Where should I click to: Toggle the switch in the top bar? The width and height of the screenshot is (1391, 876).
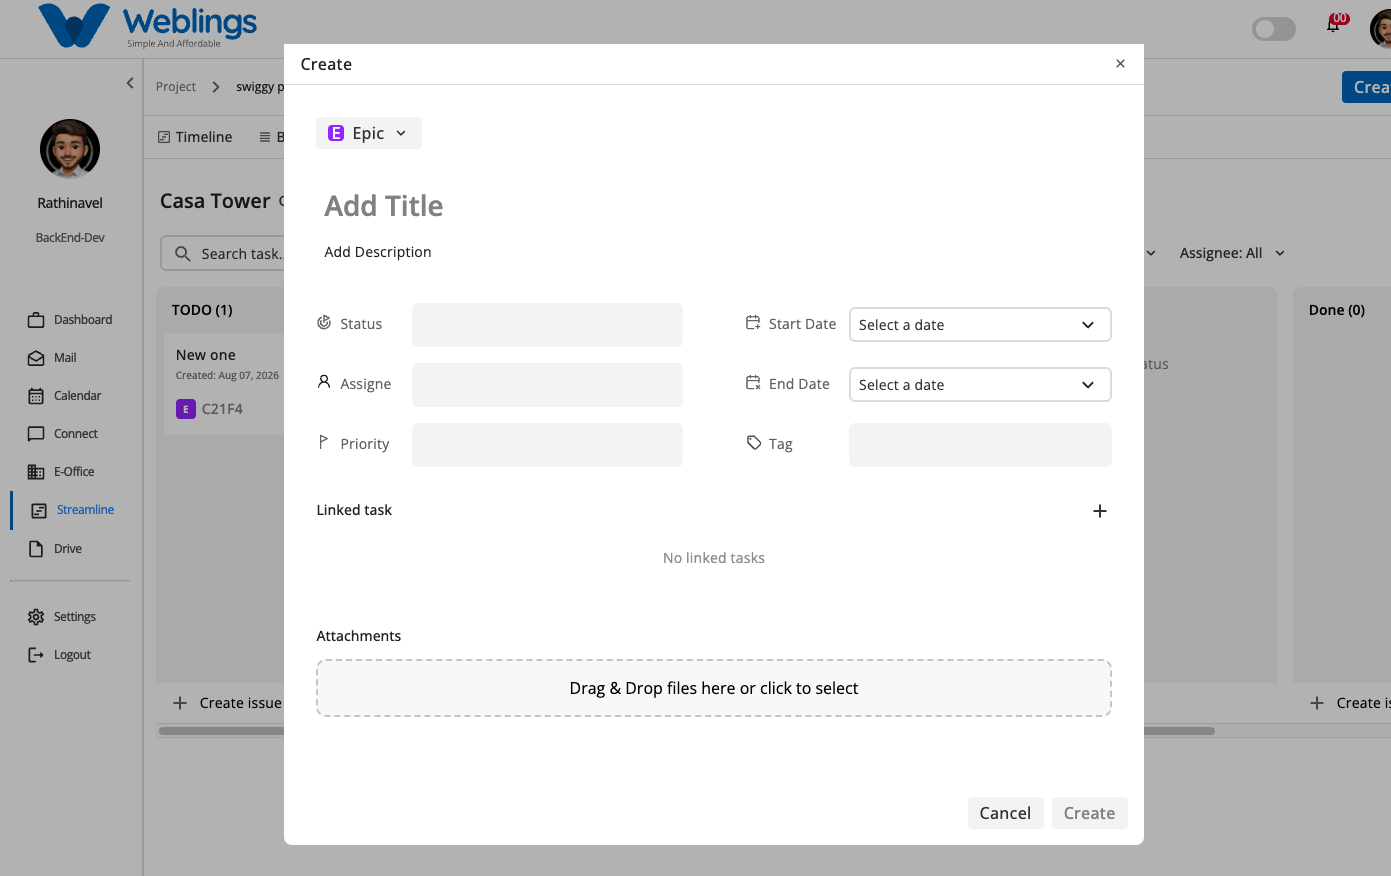click(1274, 29)
